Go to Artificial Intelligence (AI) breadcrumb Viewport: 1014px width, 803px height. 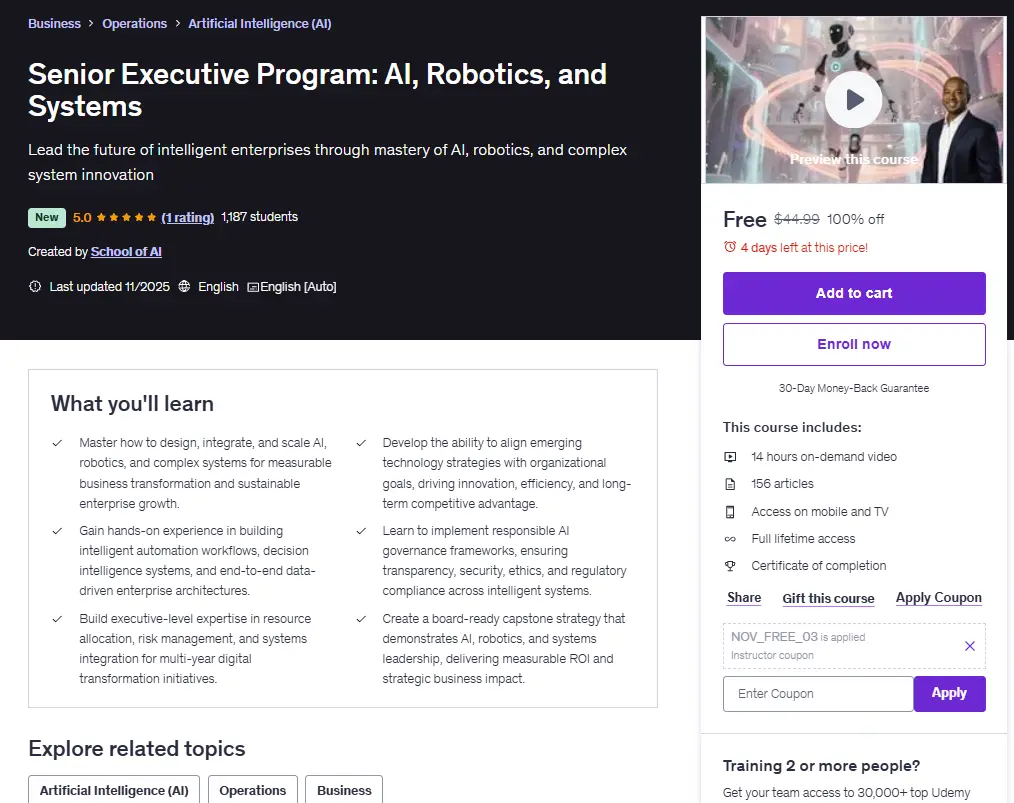(x=259, y=23)
